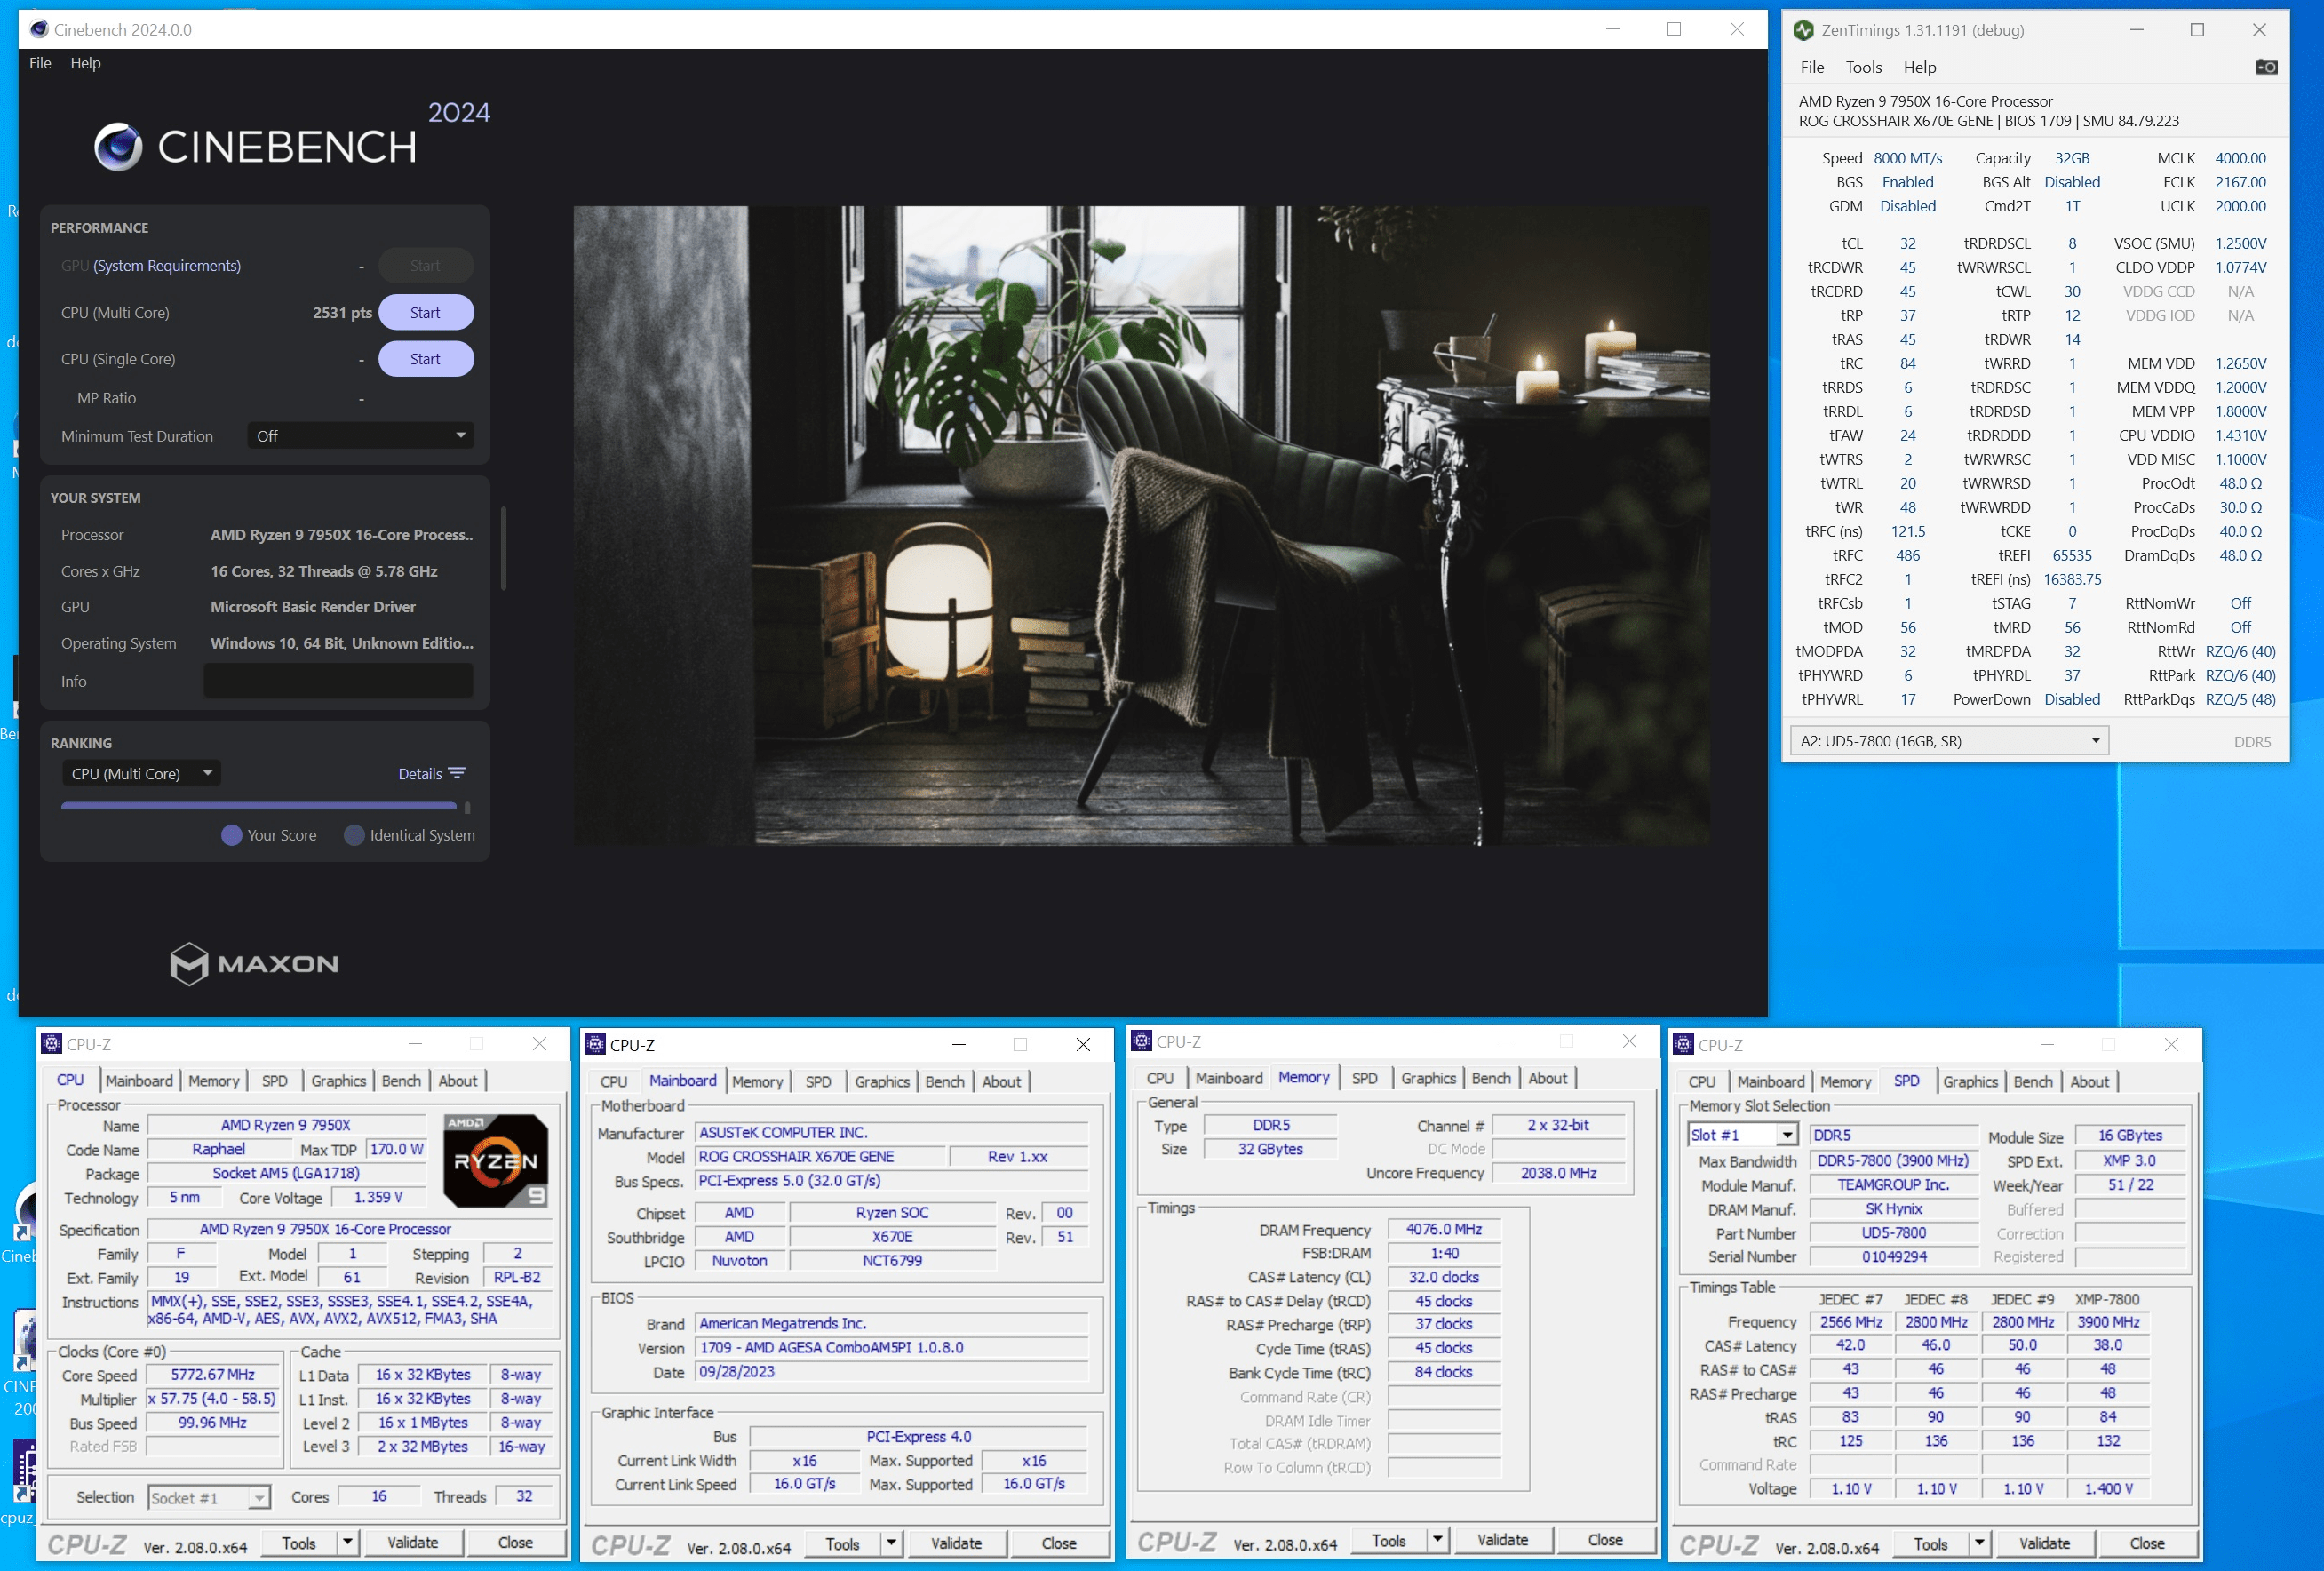Switch to Graphics tab in CPU-Z Memory window

1428,1078
